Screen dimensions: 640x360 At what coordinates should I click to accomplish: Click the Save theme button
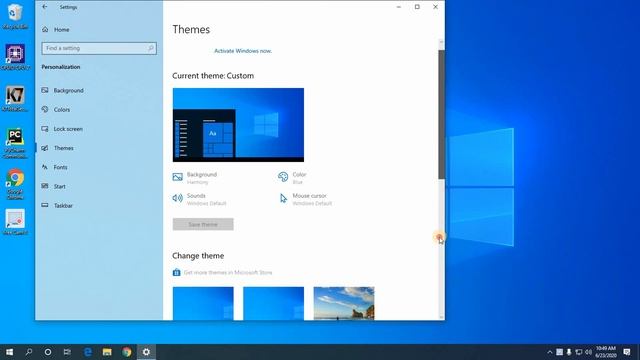[203, 224]
